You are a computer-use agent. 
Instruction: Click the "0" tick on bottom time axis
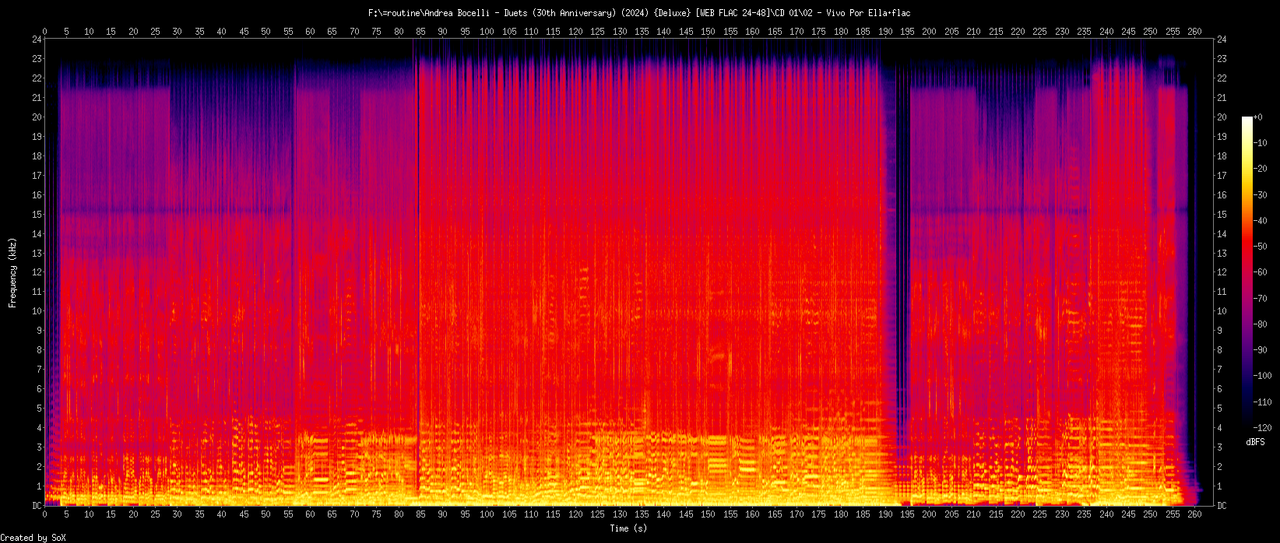tap(45, 516)
